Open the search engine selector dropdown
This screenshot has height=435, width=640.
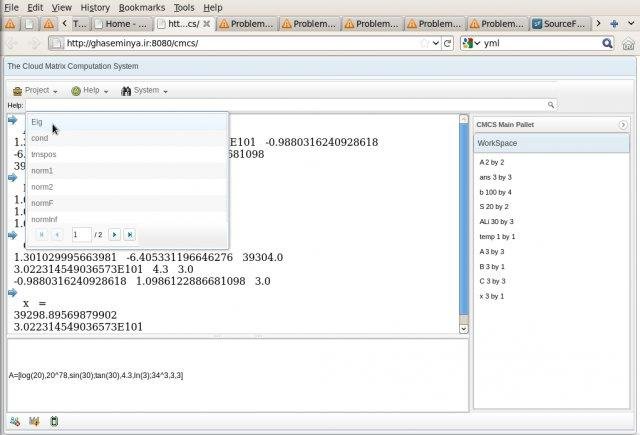(471, 43)
